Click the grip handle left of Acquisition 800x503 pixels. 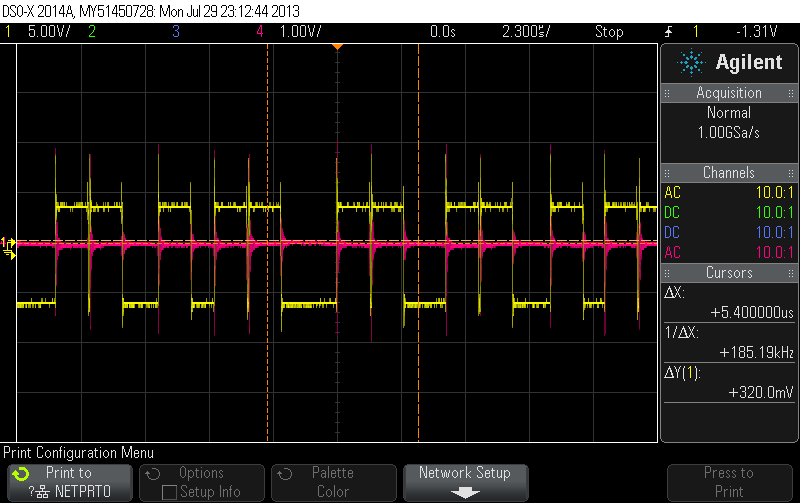coord(667,93)
